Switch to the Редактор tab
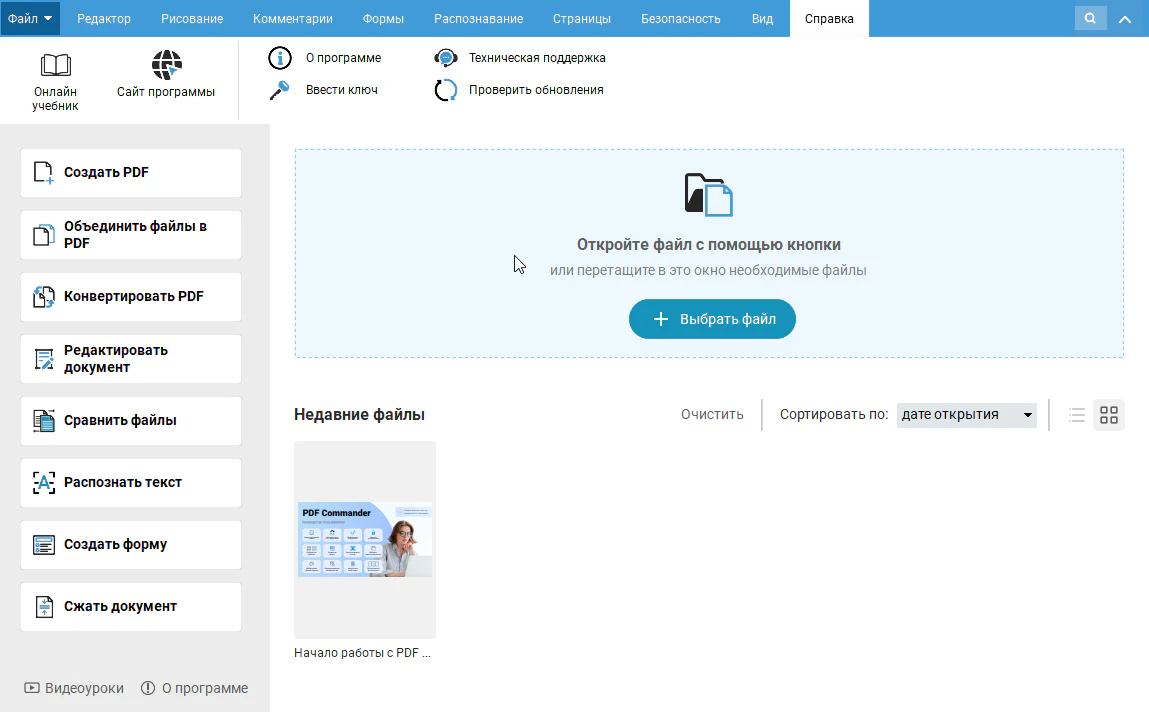This screenshot has height=712, width=1149. [104, 18]
